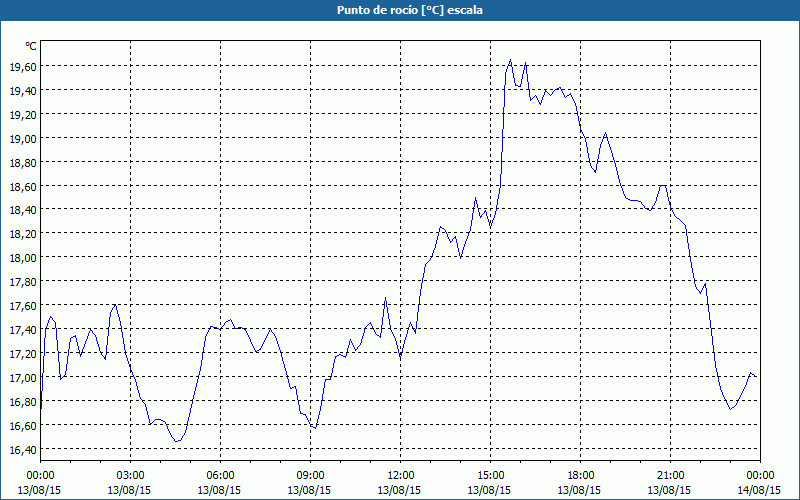Select the 06:00 time label
The width and height of the screenshot is (800, 500).
pos(220,476)
